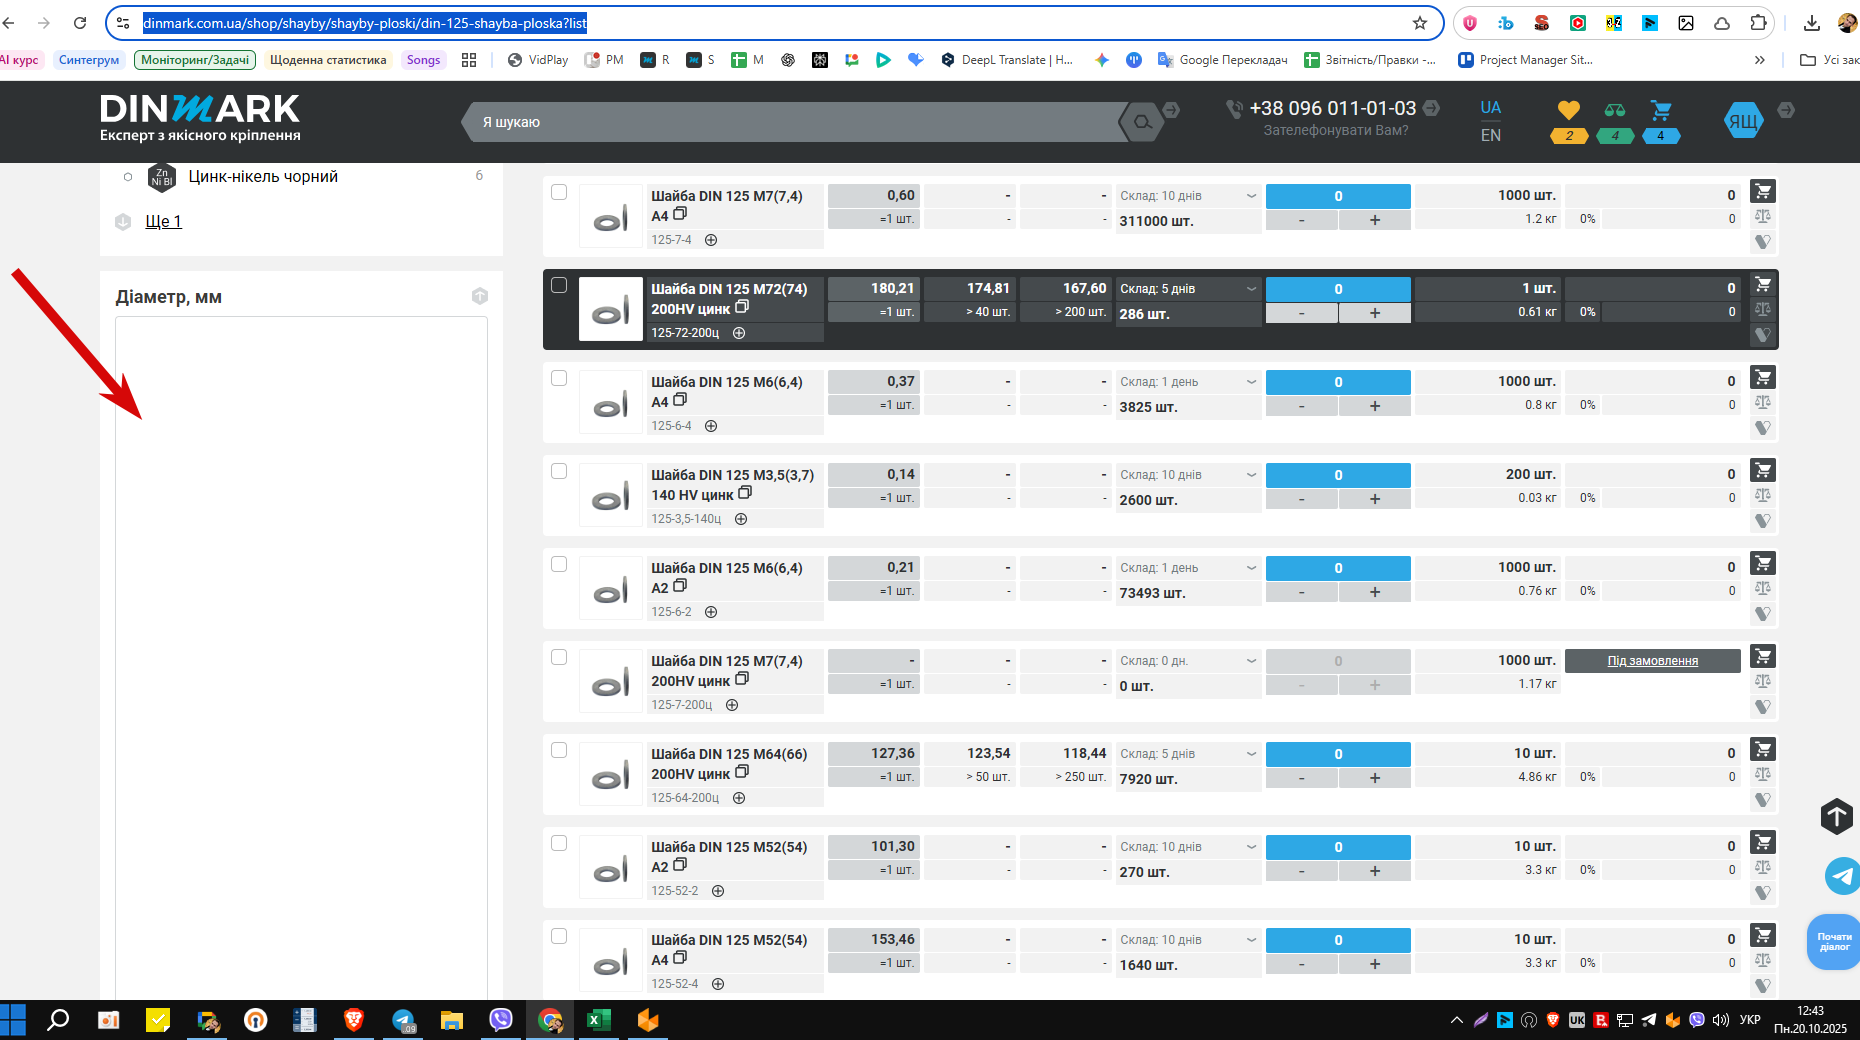Viewport: 1860px width, 1040px height.
Task: Add item 125-7-200ц to favorites with heart icon
Action: click(x=1763, y=706)
